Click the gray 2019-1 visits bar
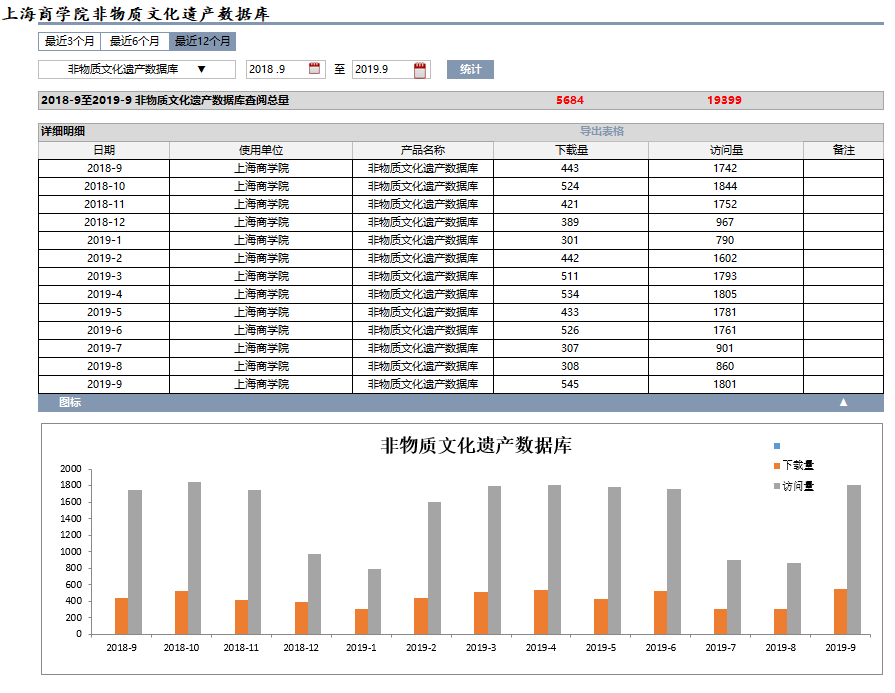The width and height of the screenshot is (895, 693). coord(374,602)
